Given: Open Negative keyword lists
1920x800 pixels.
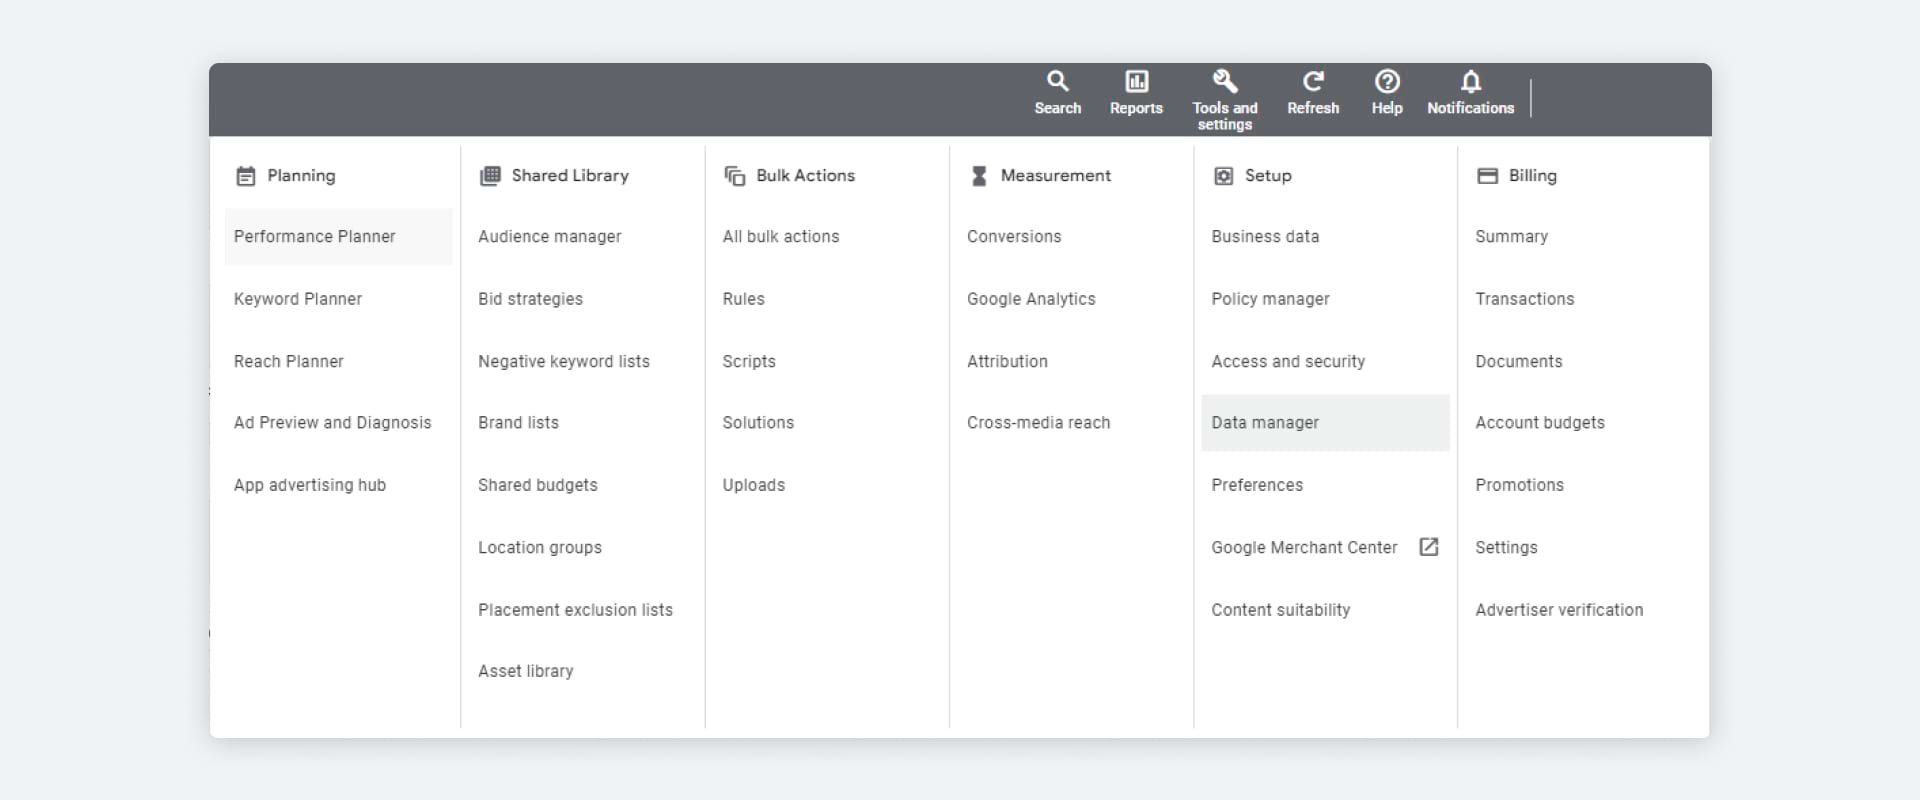Looking at the screenshot, I should (x=564, y=361).
